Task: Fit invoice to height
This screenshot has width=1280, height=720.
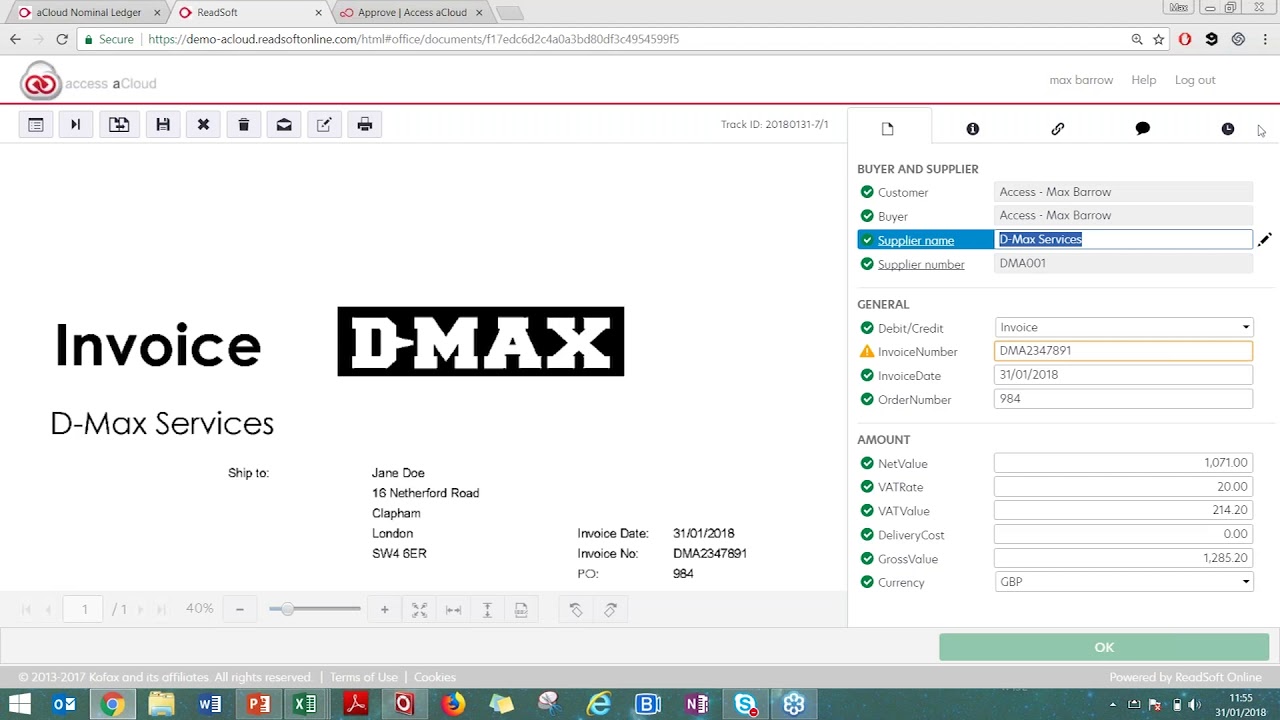Action: coord(487,609)
